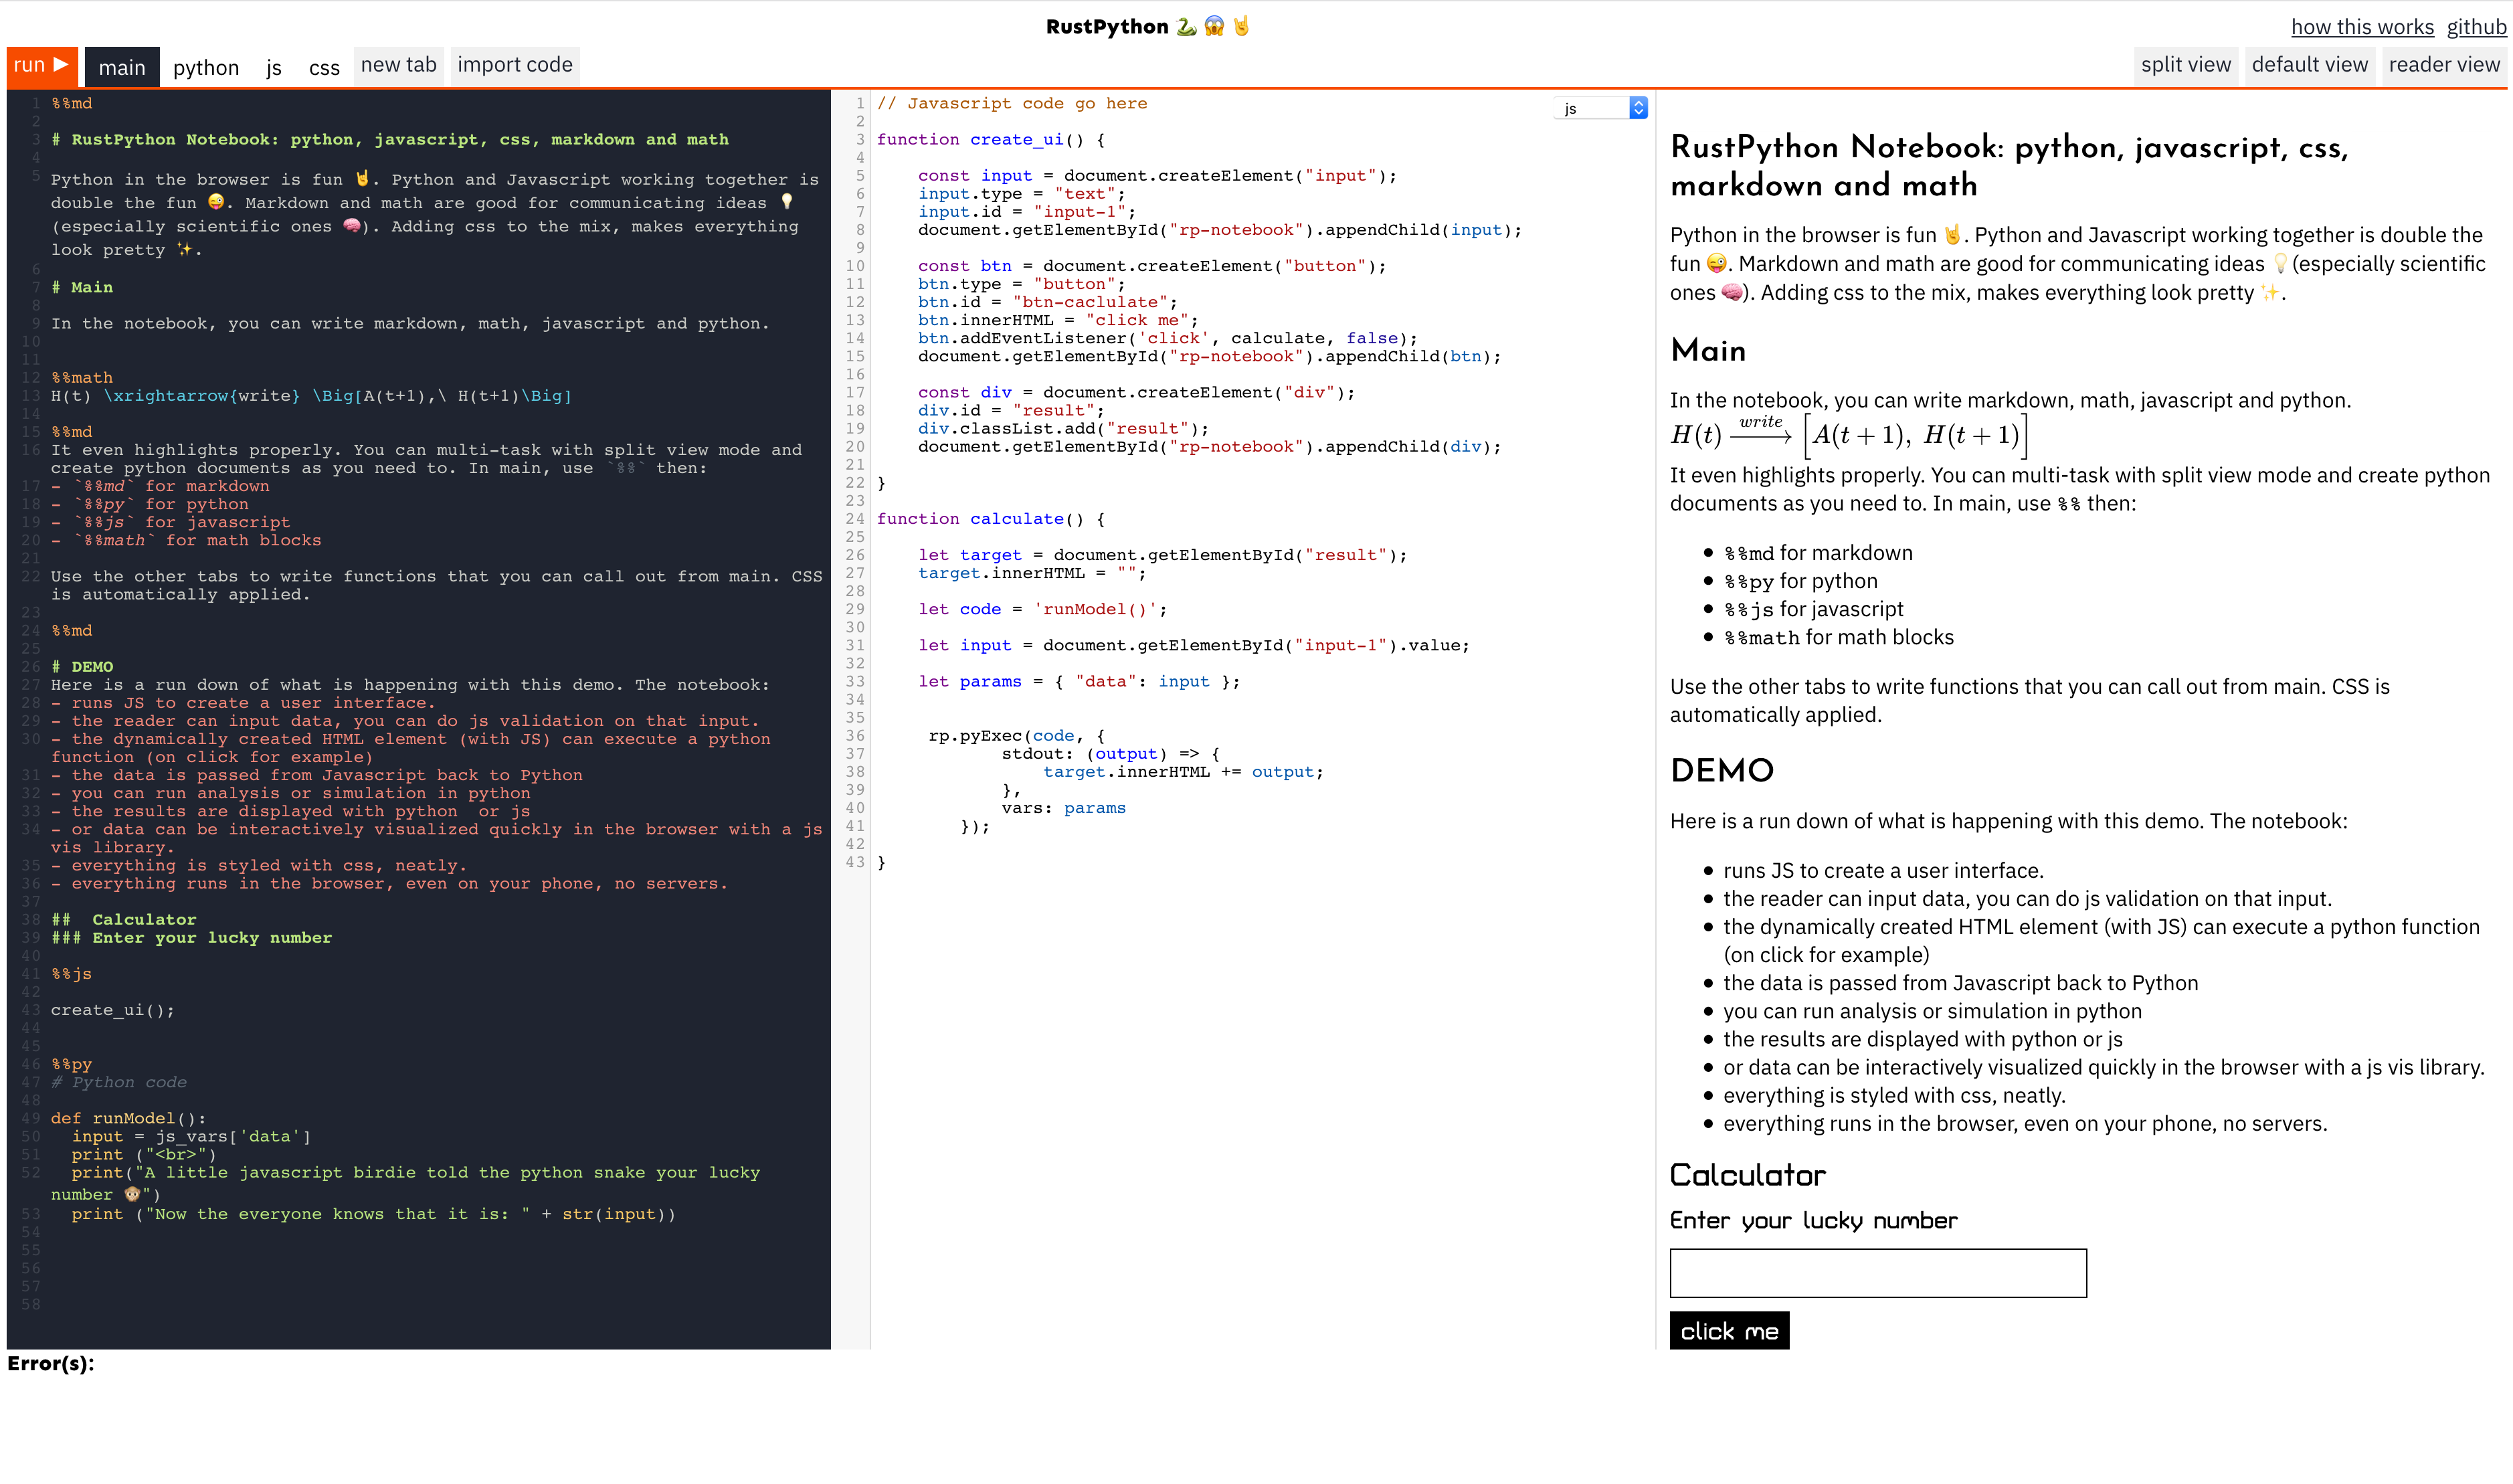
Task: Open the js language dropdown
Action: pos(1600,108)
